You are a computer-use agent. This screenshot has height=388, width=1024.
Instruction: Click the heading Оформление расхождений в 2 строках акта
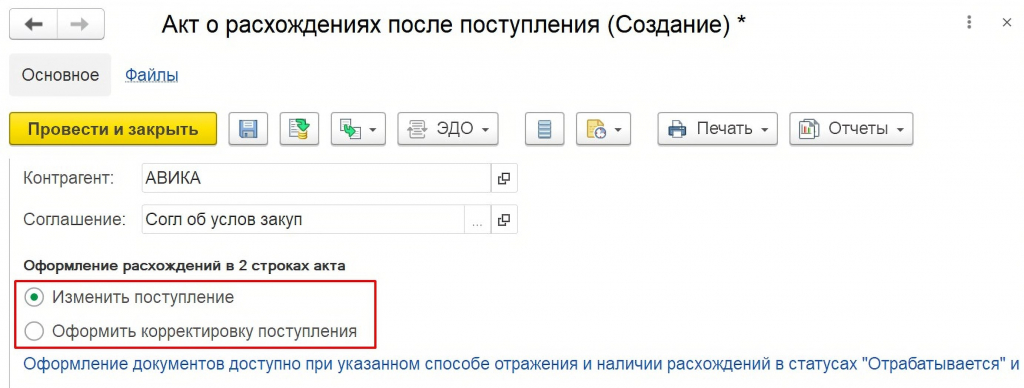pos(184,266)
